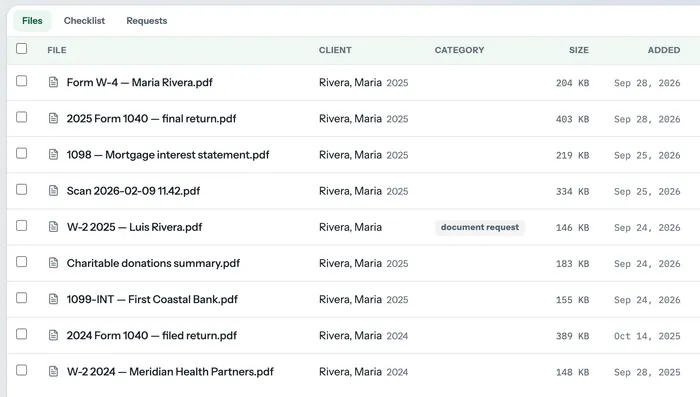Click client Rivera, Maria 2025 in Form W-4 row

(x=363, y=83)
